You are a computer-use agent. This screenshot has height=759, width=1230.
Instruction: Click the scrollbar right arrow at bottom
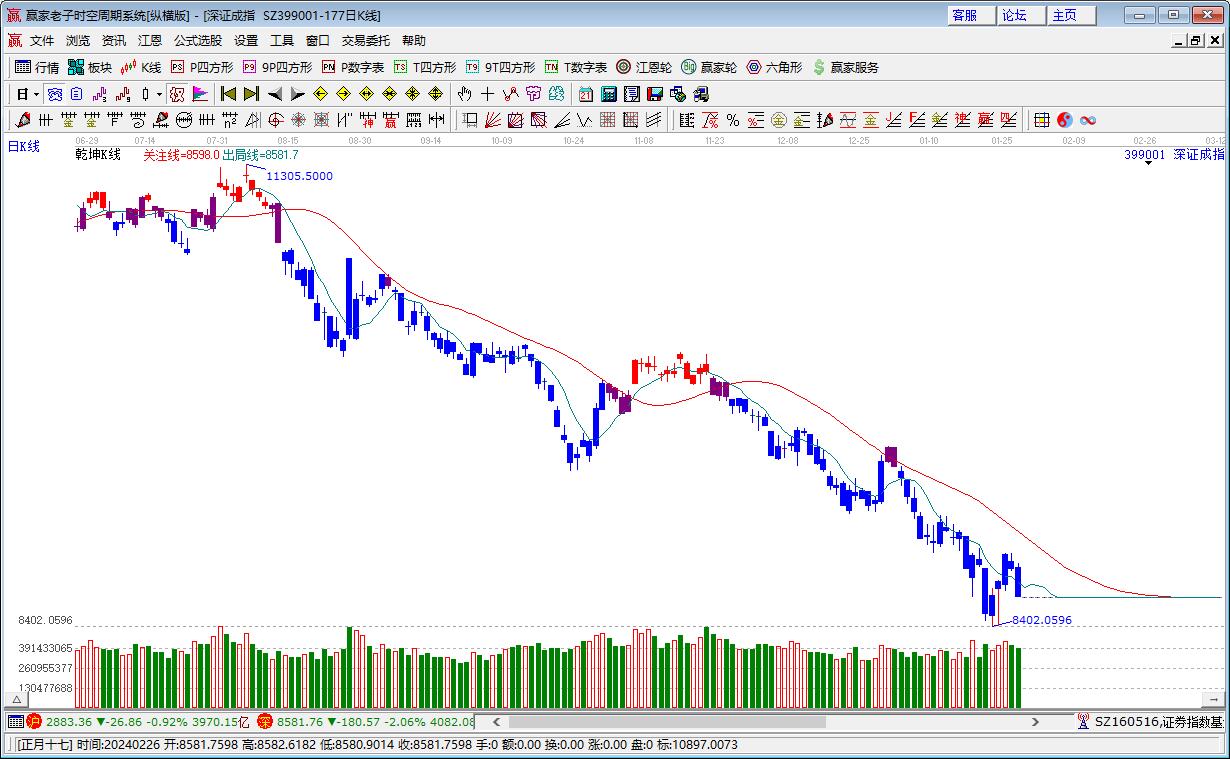pos(1035,721)
